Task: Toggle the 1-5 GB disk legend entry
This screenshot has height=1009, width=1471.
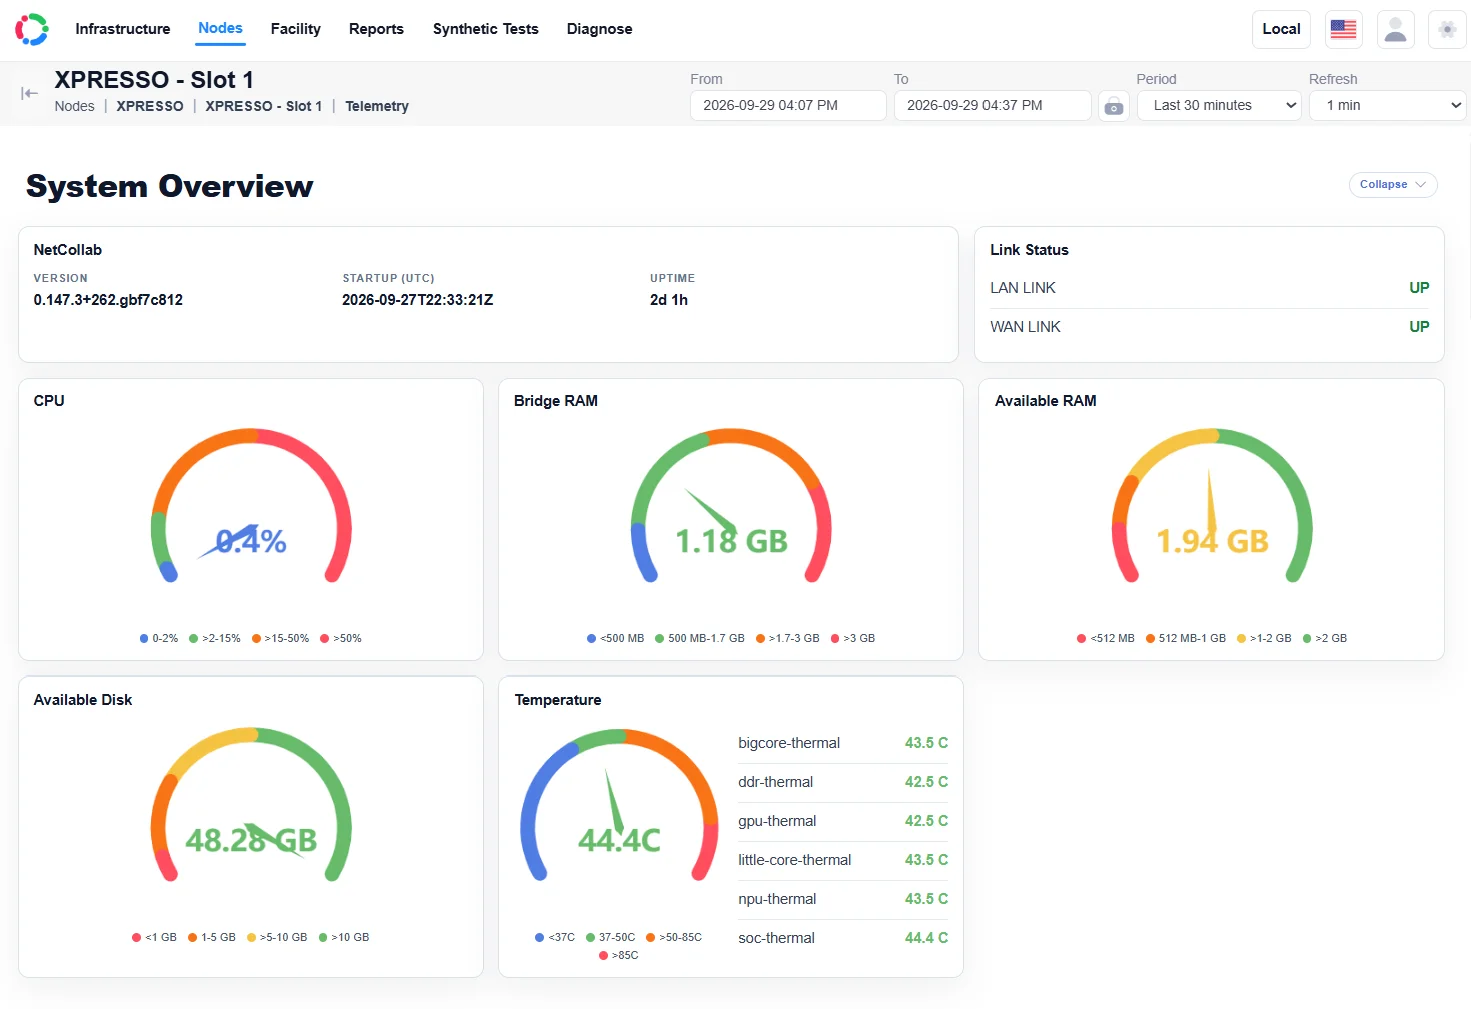Action: click(212, 937)
